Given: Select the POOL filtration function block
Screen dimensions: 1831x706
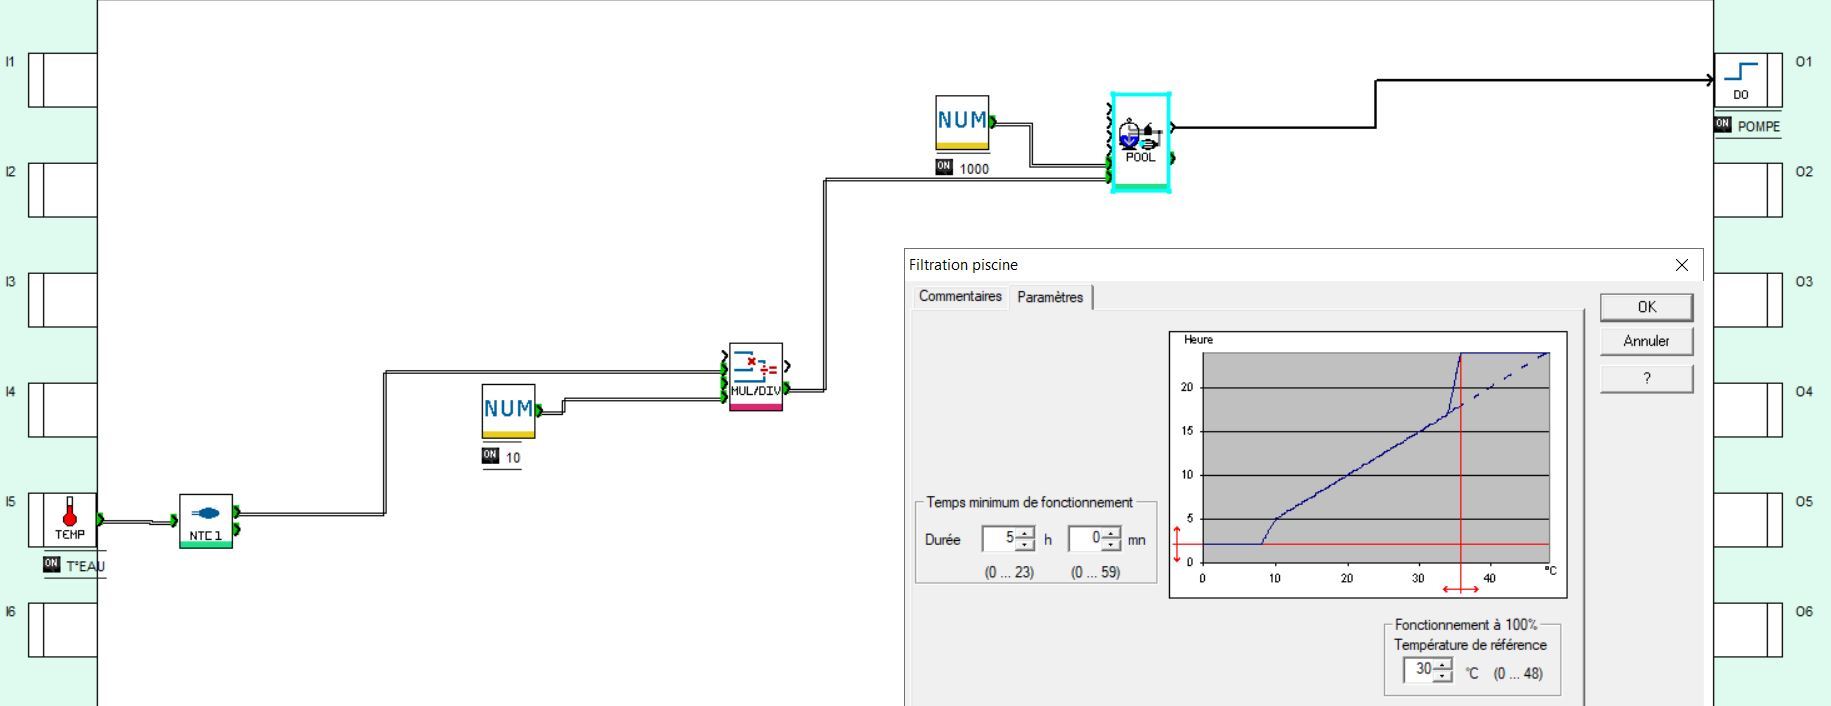Looking at the screenshot, I should coord(1140,142).
